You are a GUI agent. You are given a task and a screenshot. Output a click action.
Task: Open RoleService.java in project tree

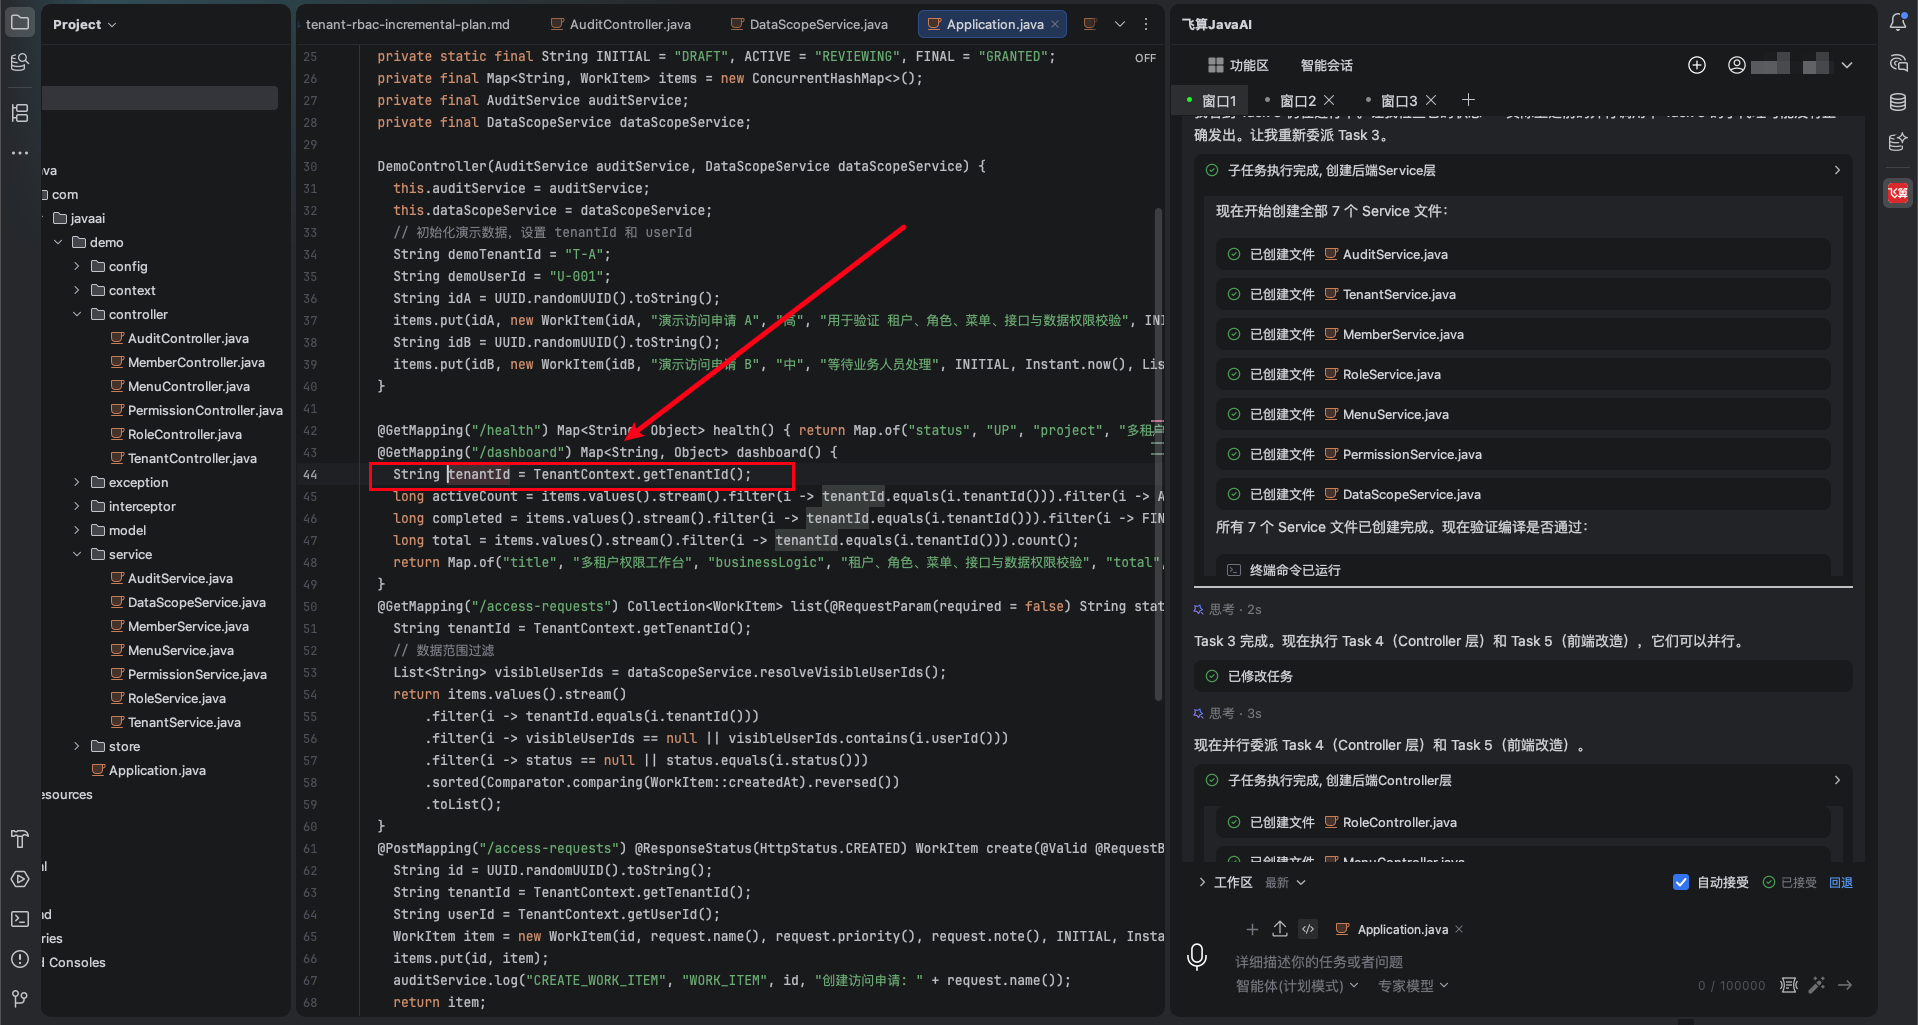[x=177, y=698]
